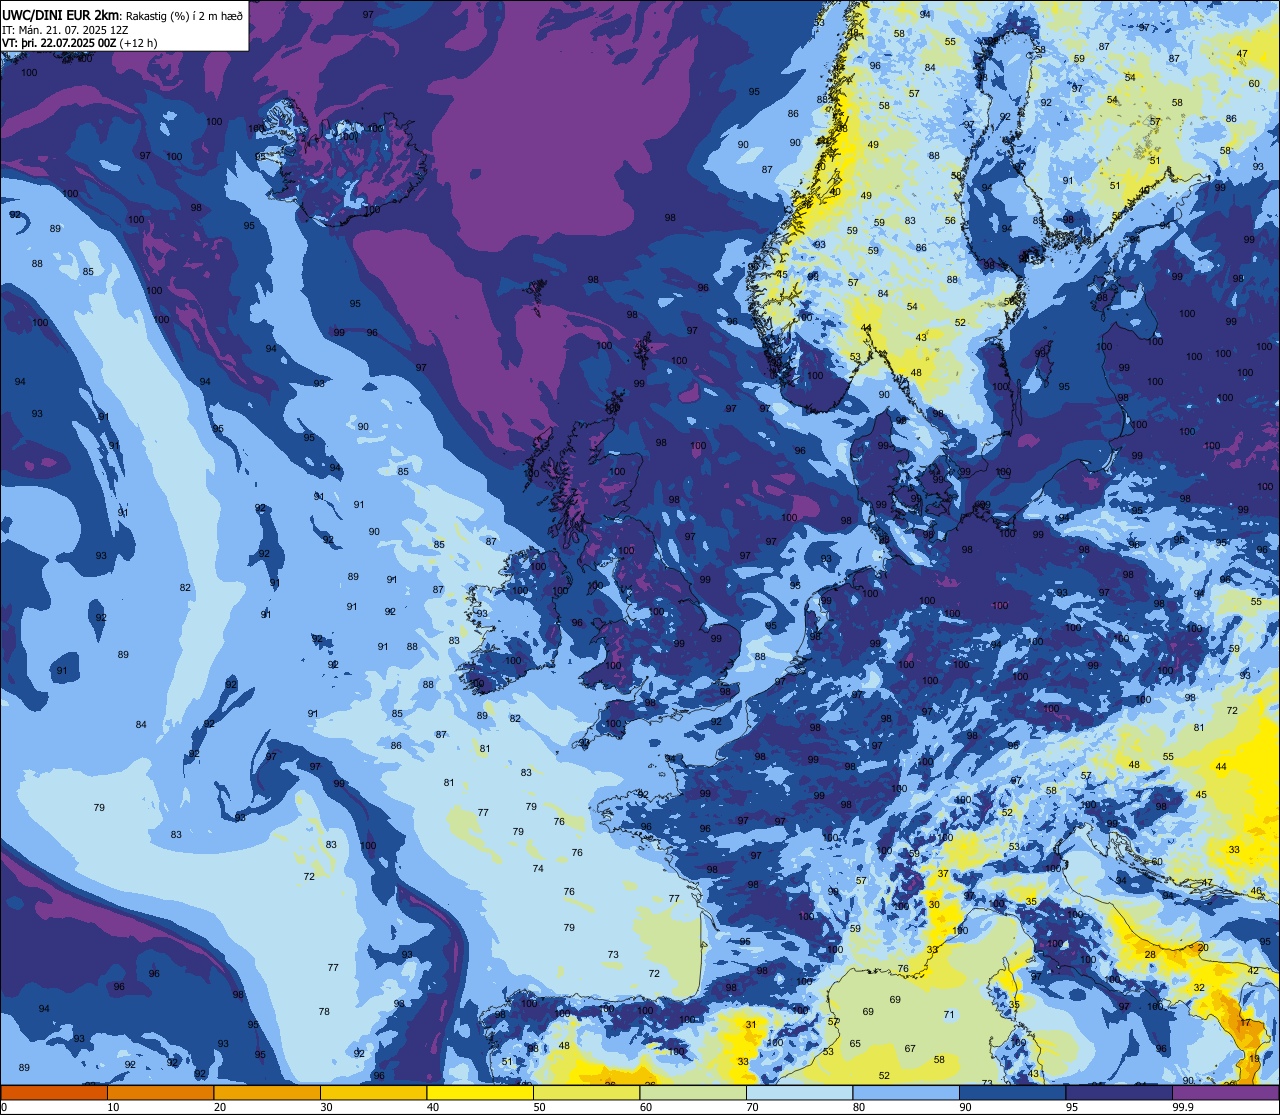
Task: Select the 80–90 medium blue legend segment
Action: 906,1093
